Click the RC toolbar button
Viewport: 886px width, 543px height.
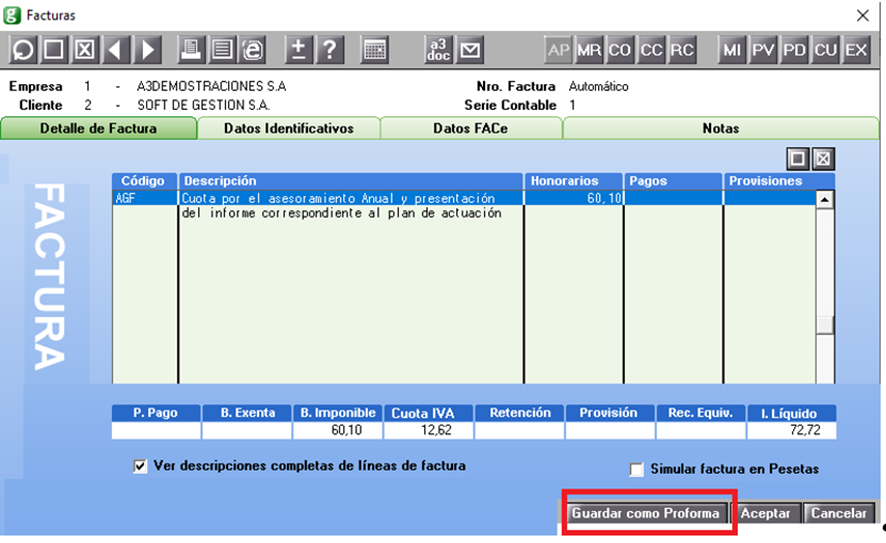pos(682,50)
